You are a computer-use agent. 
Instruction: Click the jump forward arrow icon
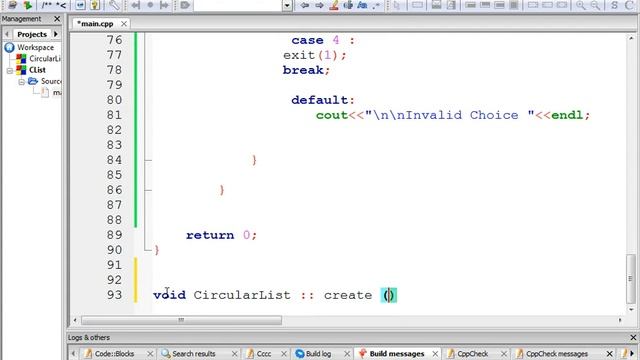pos(319,5)
